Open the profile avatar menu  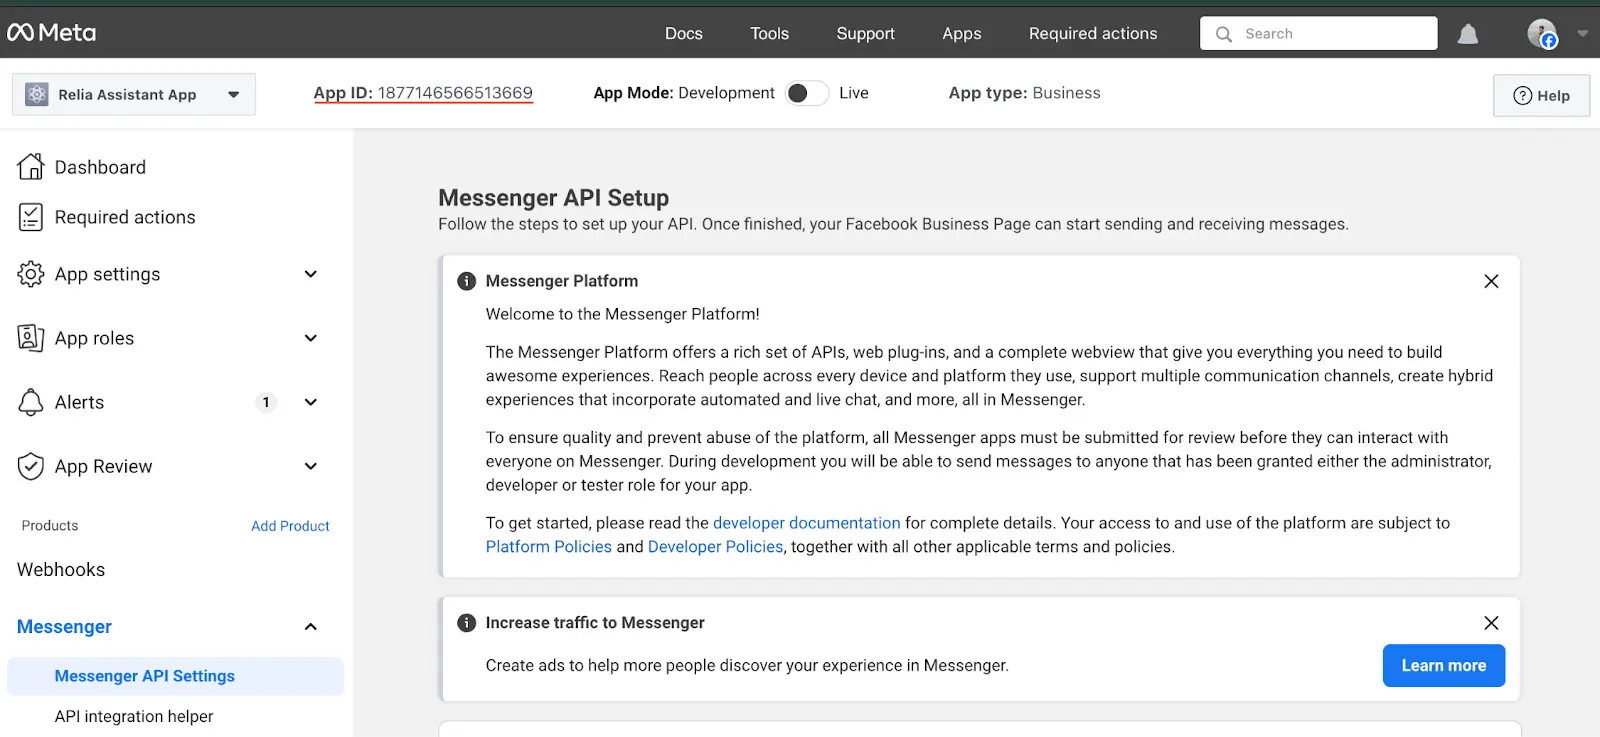[1542, 33]
